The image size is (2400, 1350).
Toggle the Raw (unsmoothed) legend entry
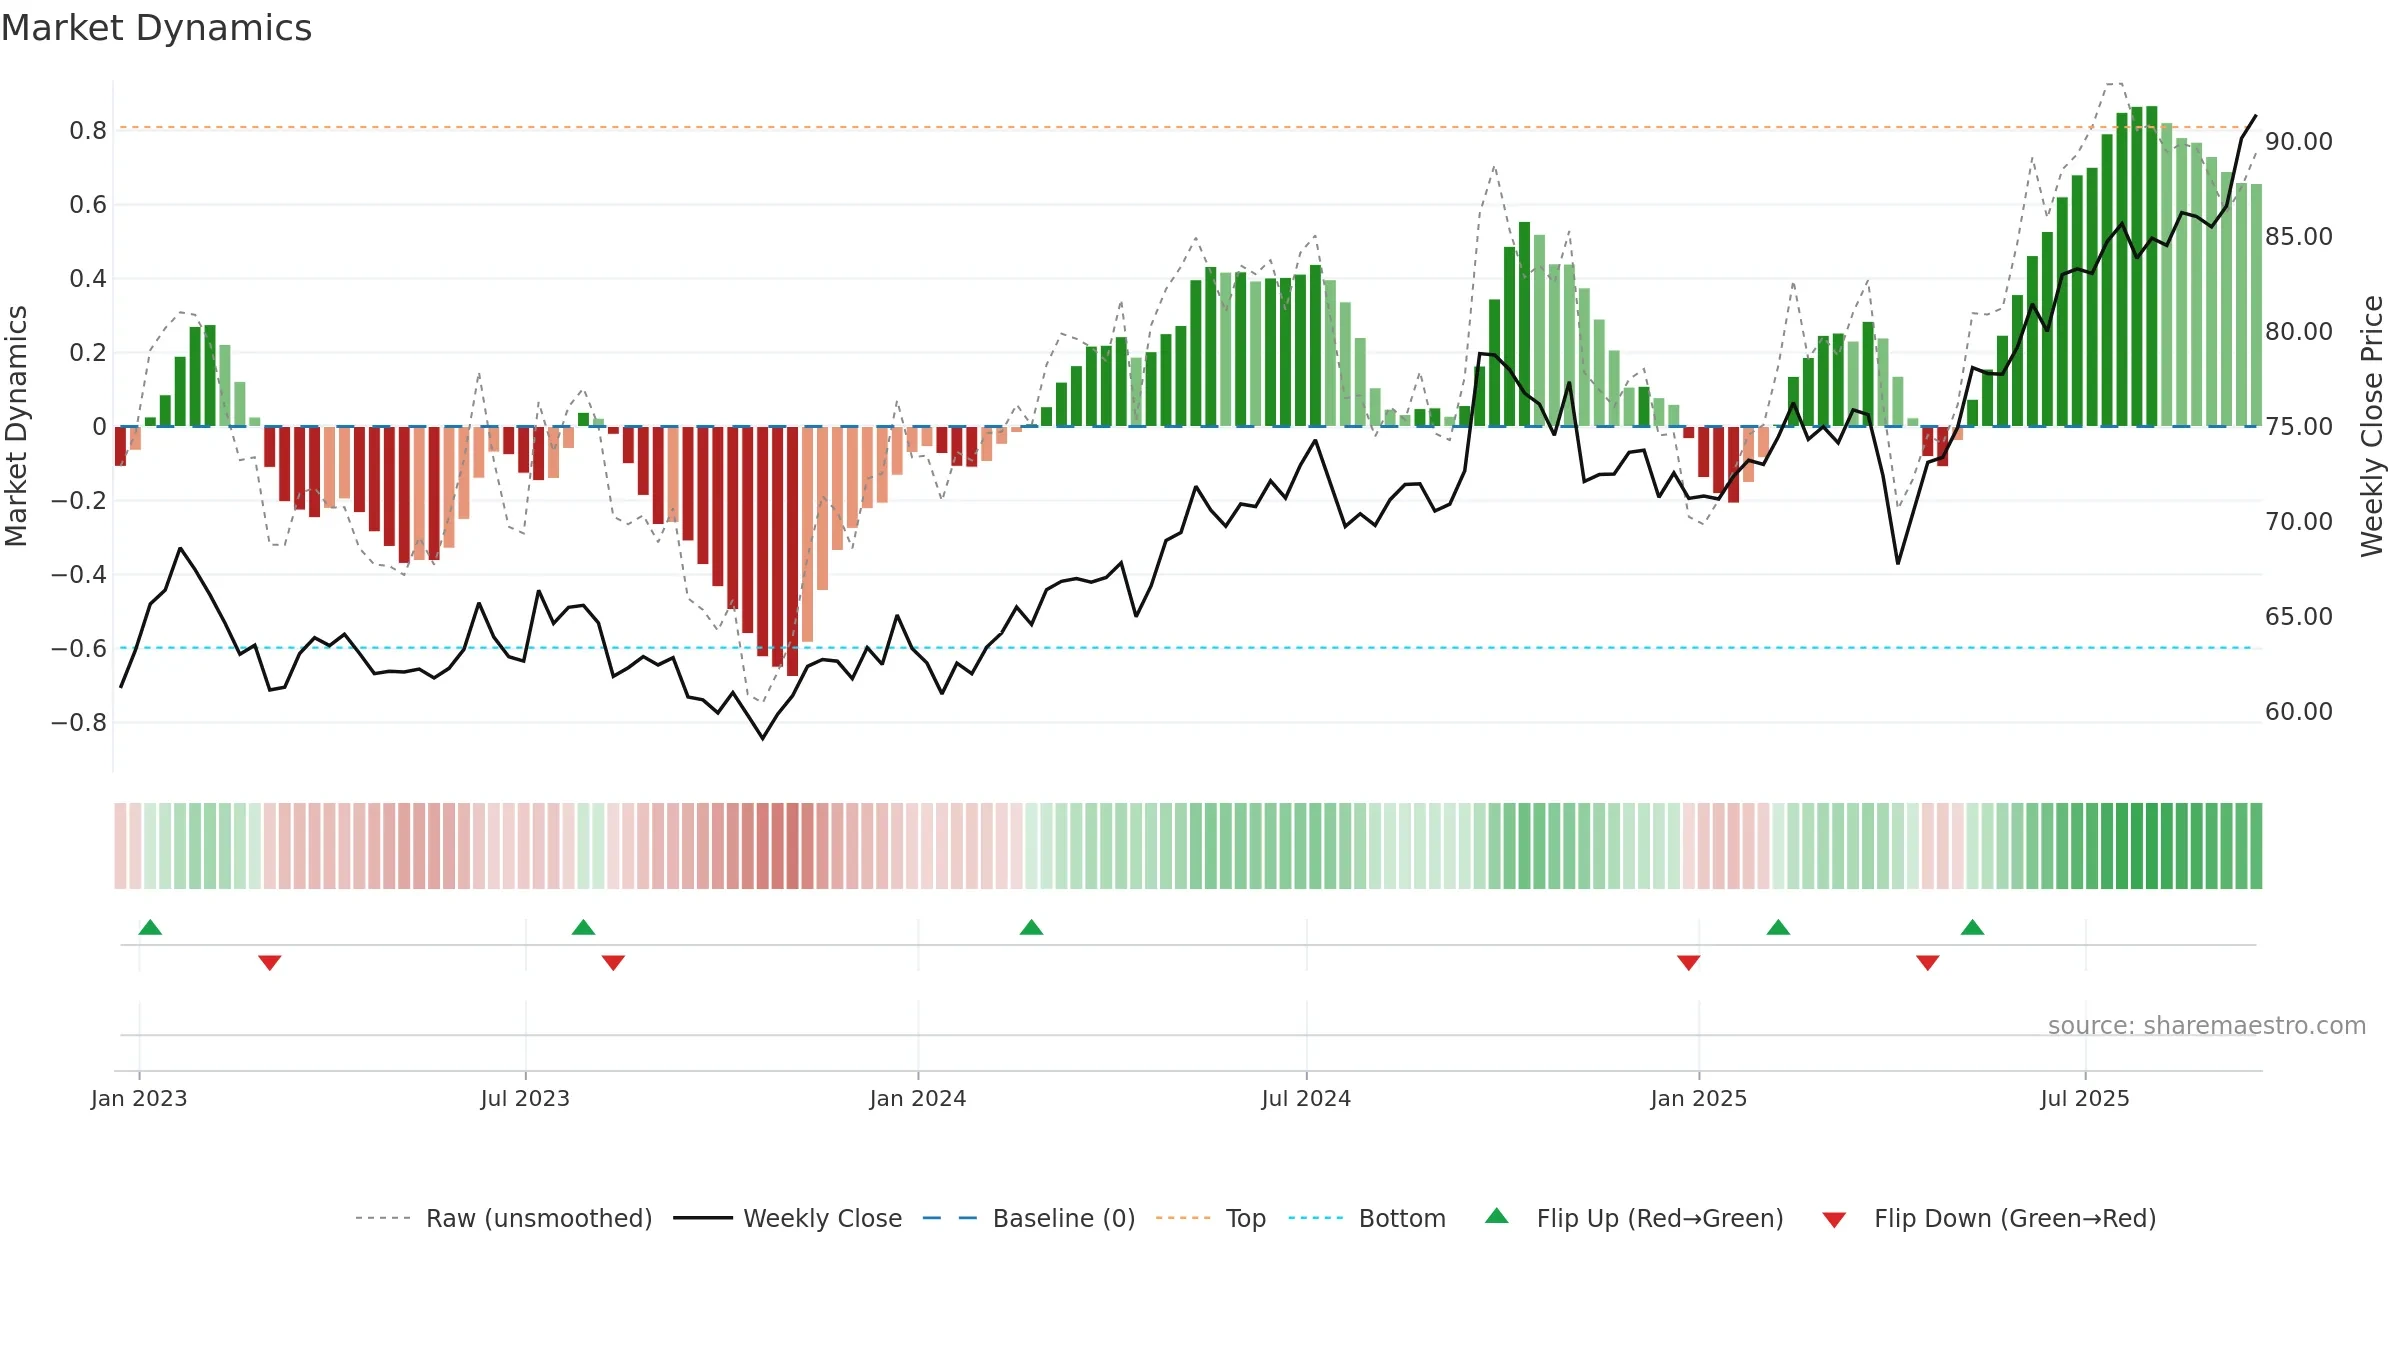[x=504, y=1218]
